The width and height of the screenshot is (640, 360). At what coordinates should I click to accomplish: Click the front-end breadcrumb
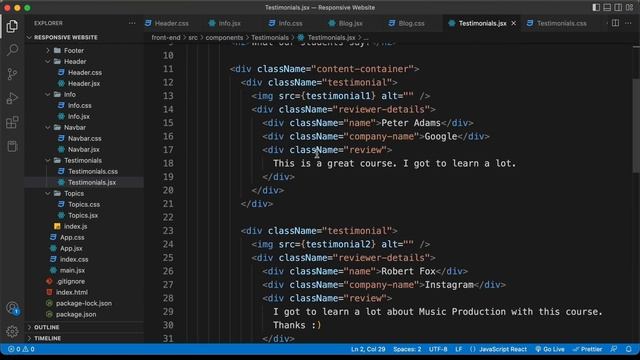pos(166,38)
